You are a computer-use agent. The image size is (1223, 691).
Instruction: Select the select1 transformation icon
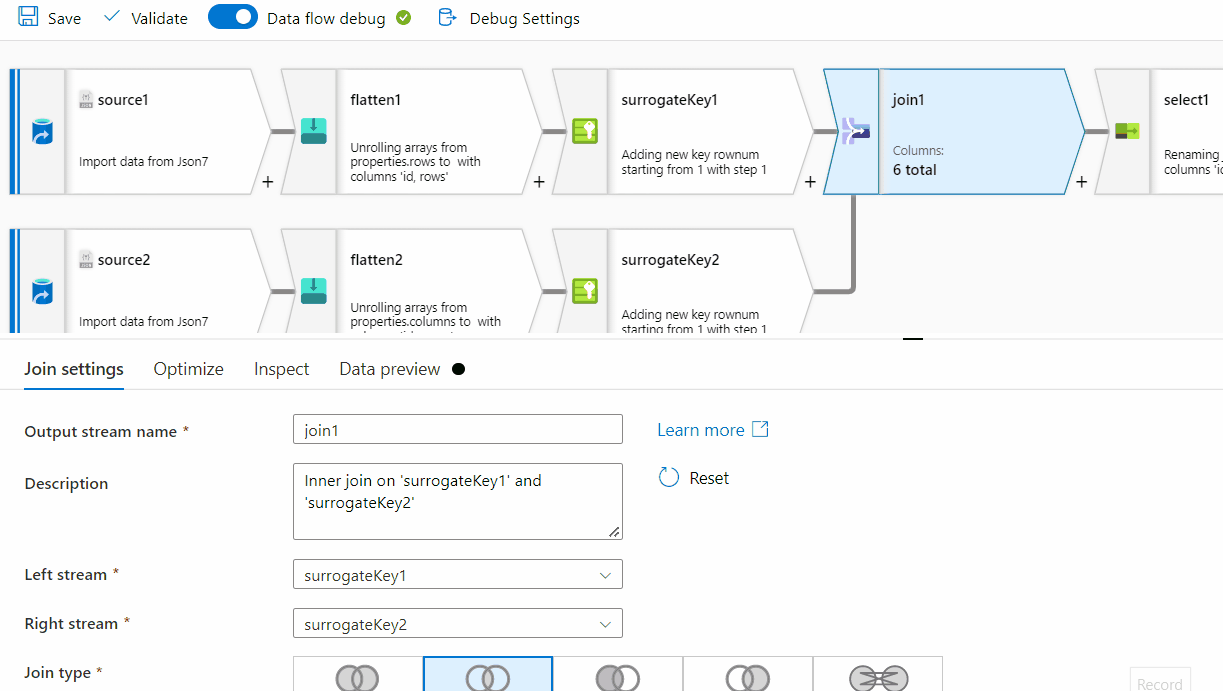click(x=1127, y=131)
